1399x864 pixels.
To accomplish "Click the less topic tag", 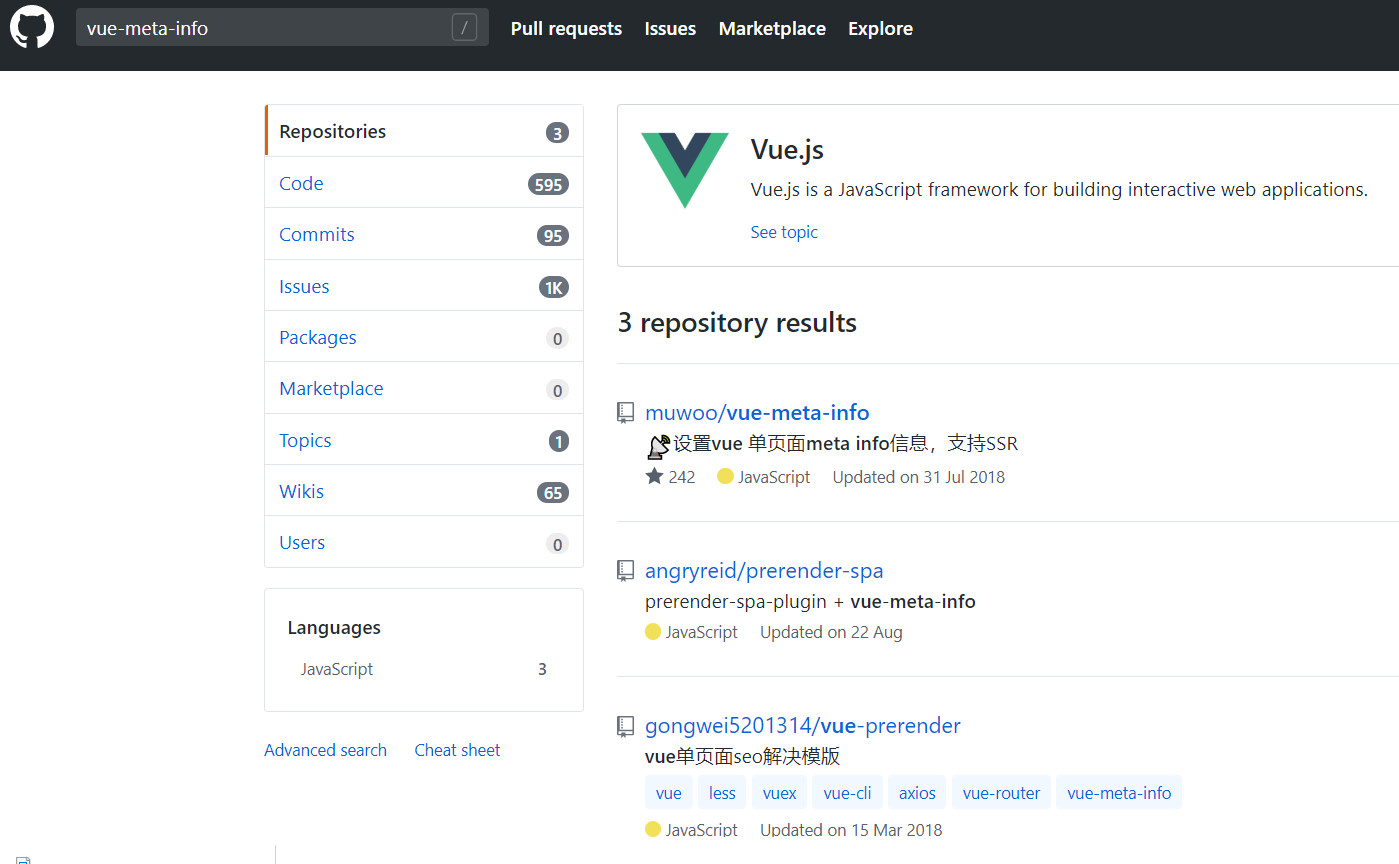I will click(722, 793).
